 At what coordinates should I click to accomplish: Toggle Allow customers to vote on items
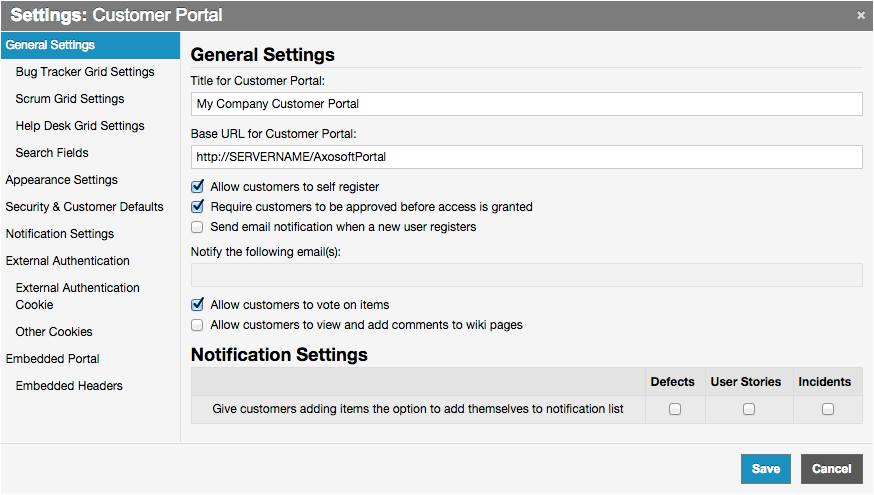(198, 305)
